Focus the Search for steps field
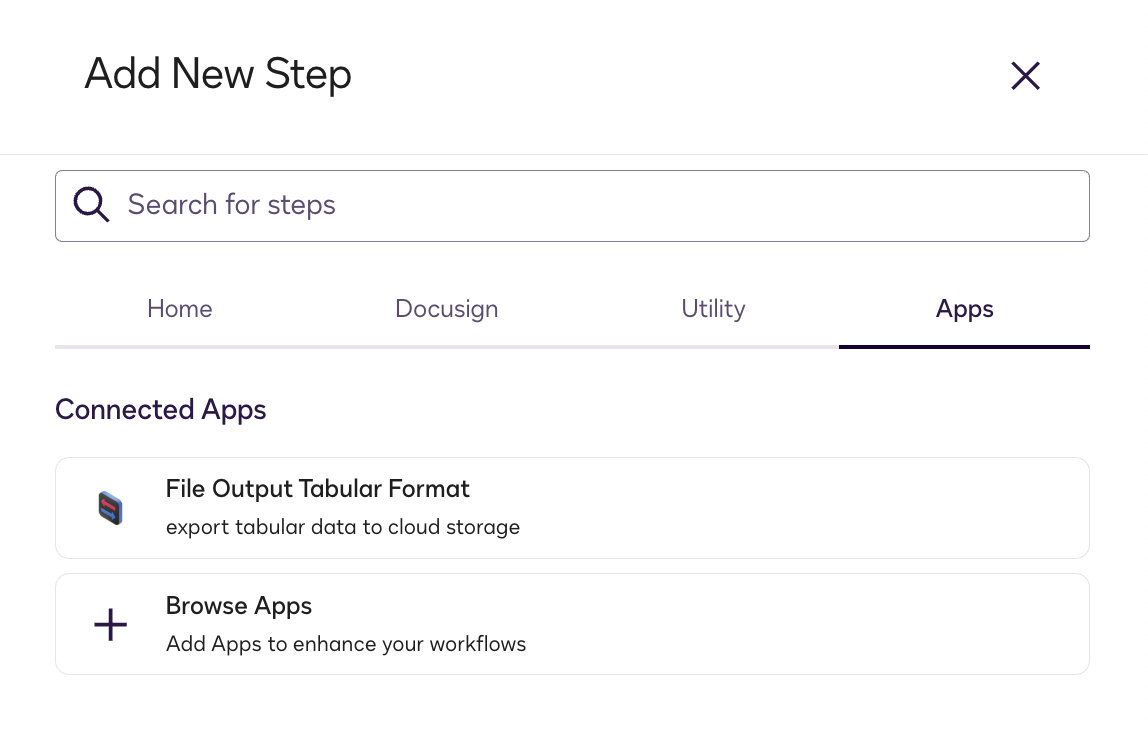1148x734 pixels. click(572, 206)
